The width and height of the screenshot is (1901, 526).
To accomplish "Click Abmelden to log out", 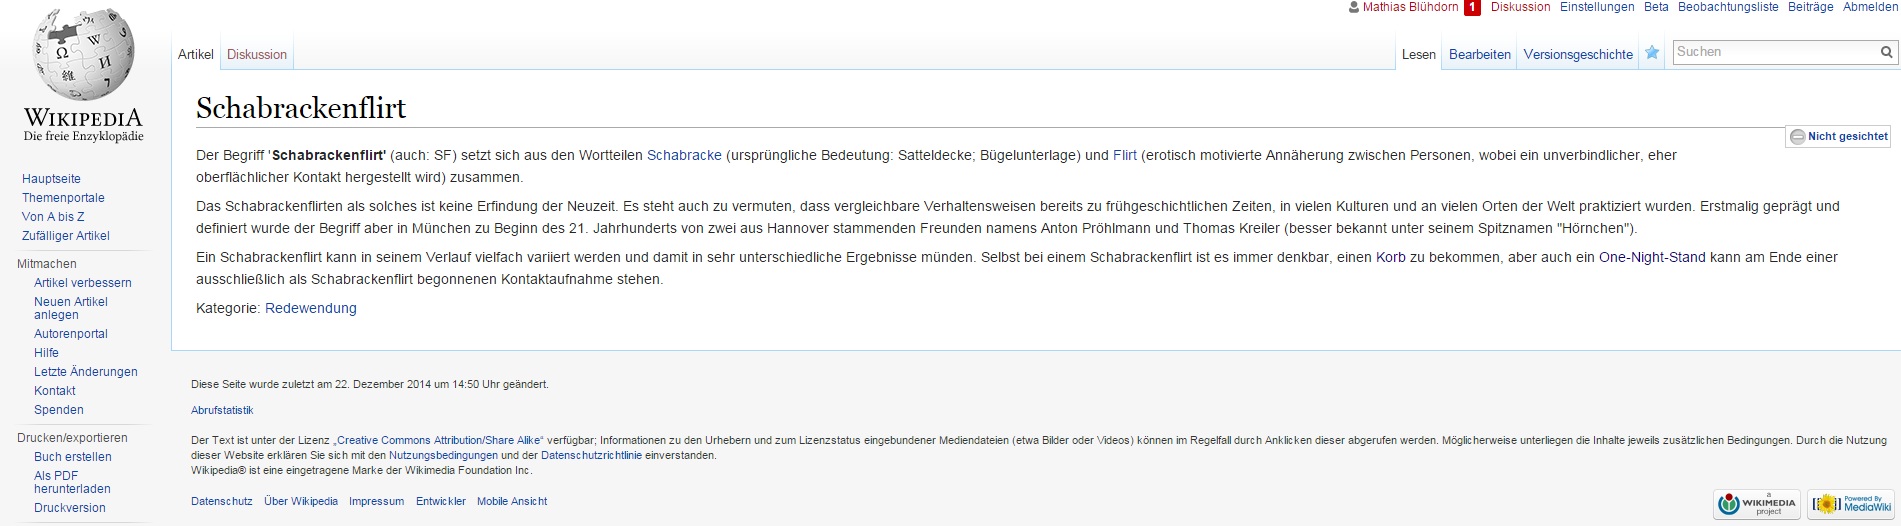I will point(1869,7).
